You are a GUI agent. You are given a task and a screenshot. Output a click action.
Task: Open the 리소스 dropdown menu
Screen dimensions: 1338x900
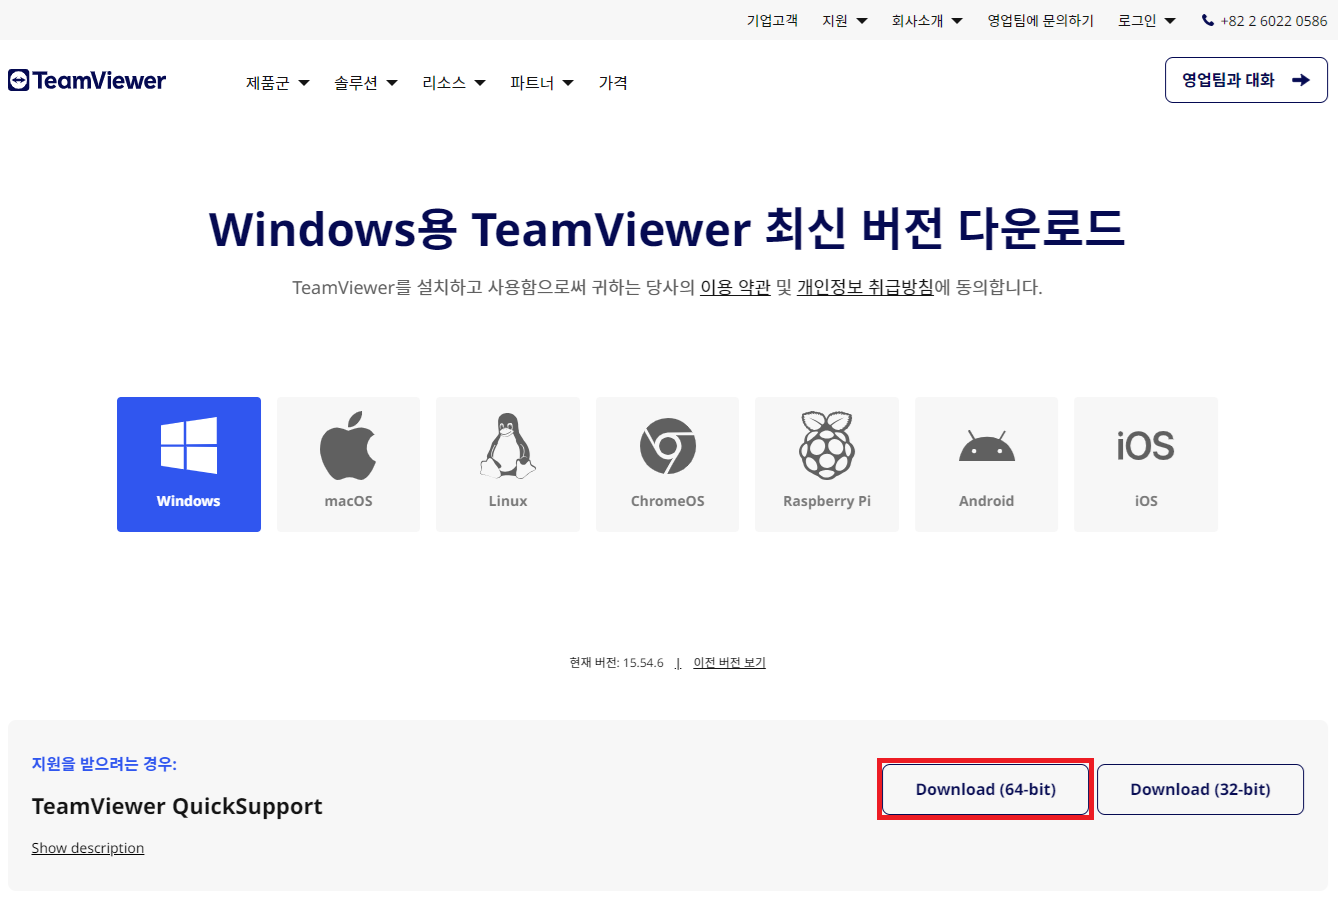click(454, 83)
